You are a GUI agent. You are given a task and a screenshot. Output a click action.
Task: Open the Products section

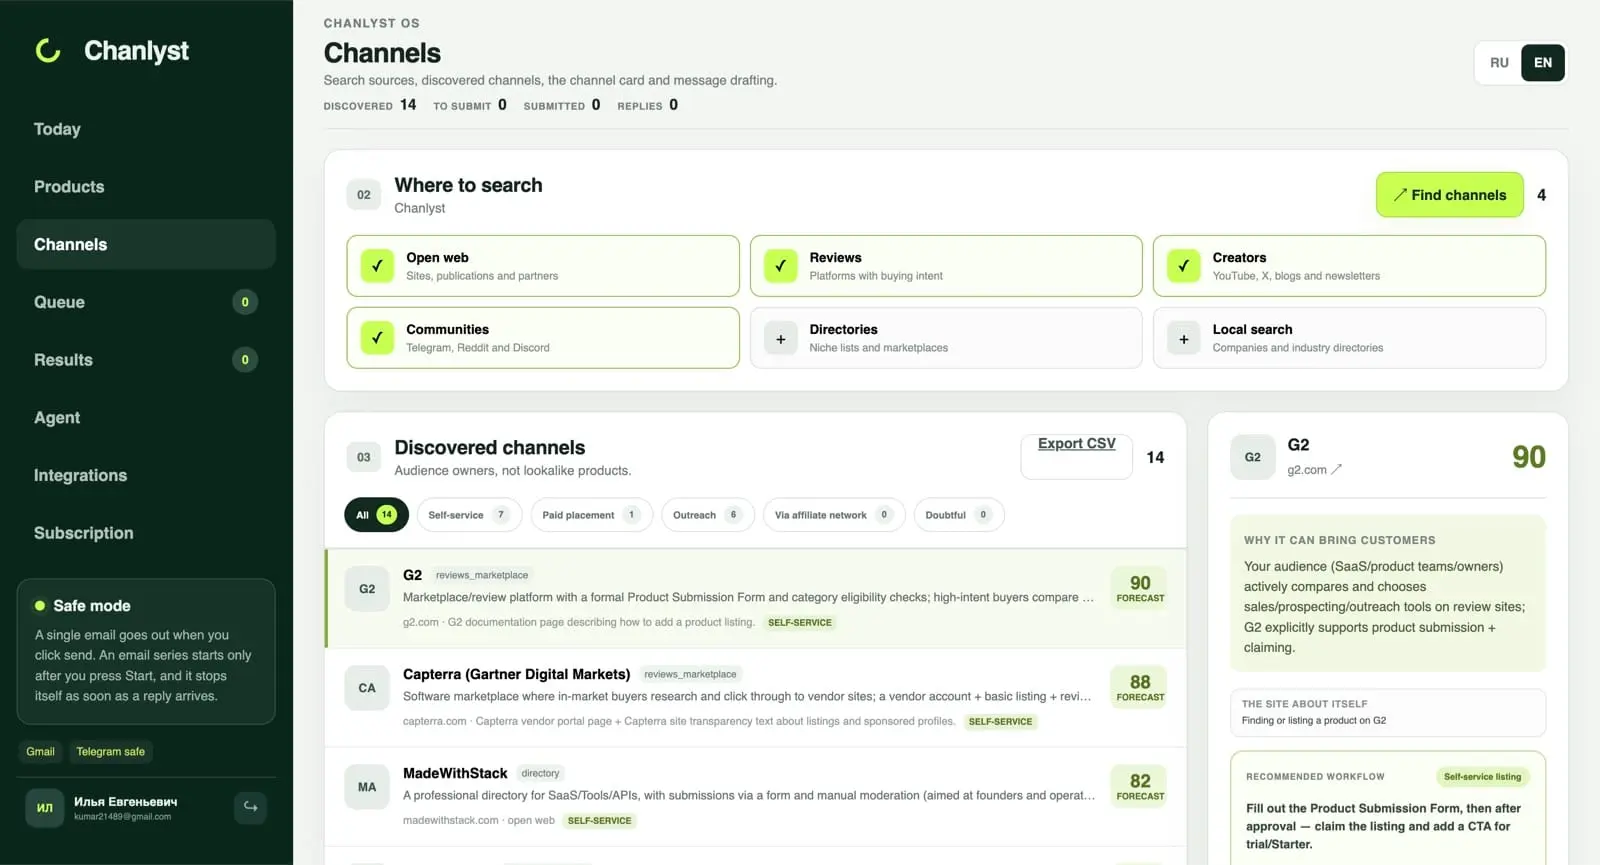(146, 187)
